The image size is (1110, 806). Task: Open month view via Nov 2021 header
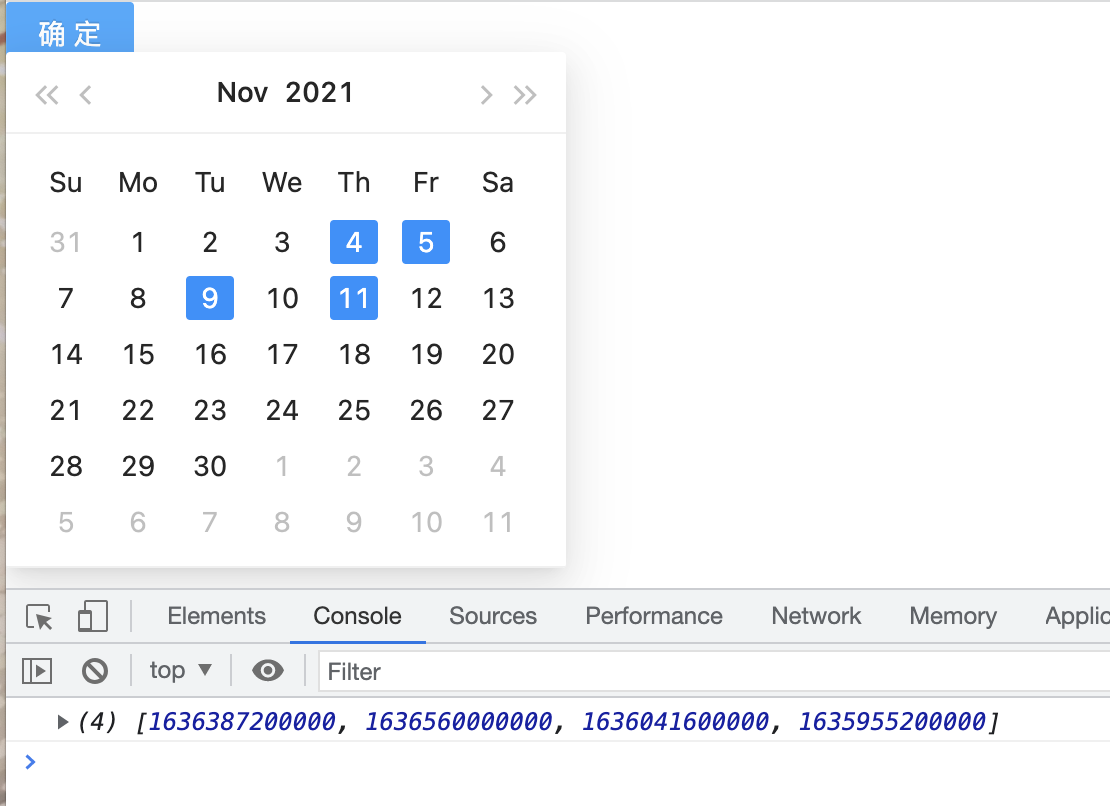285,92
